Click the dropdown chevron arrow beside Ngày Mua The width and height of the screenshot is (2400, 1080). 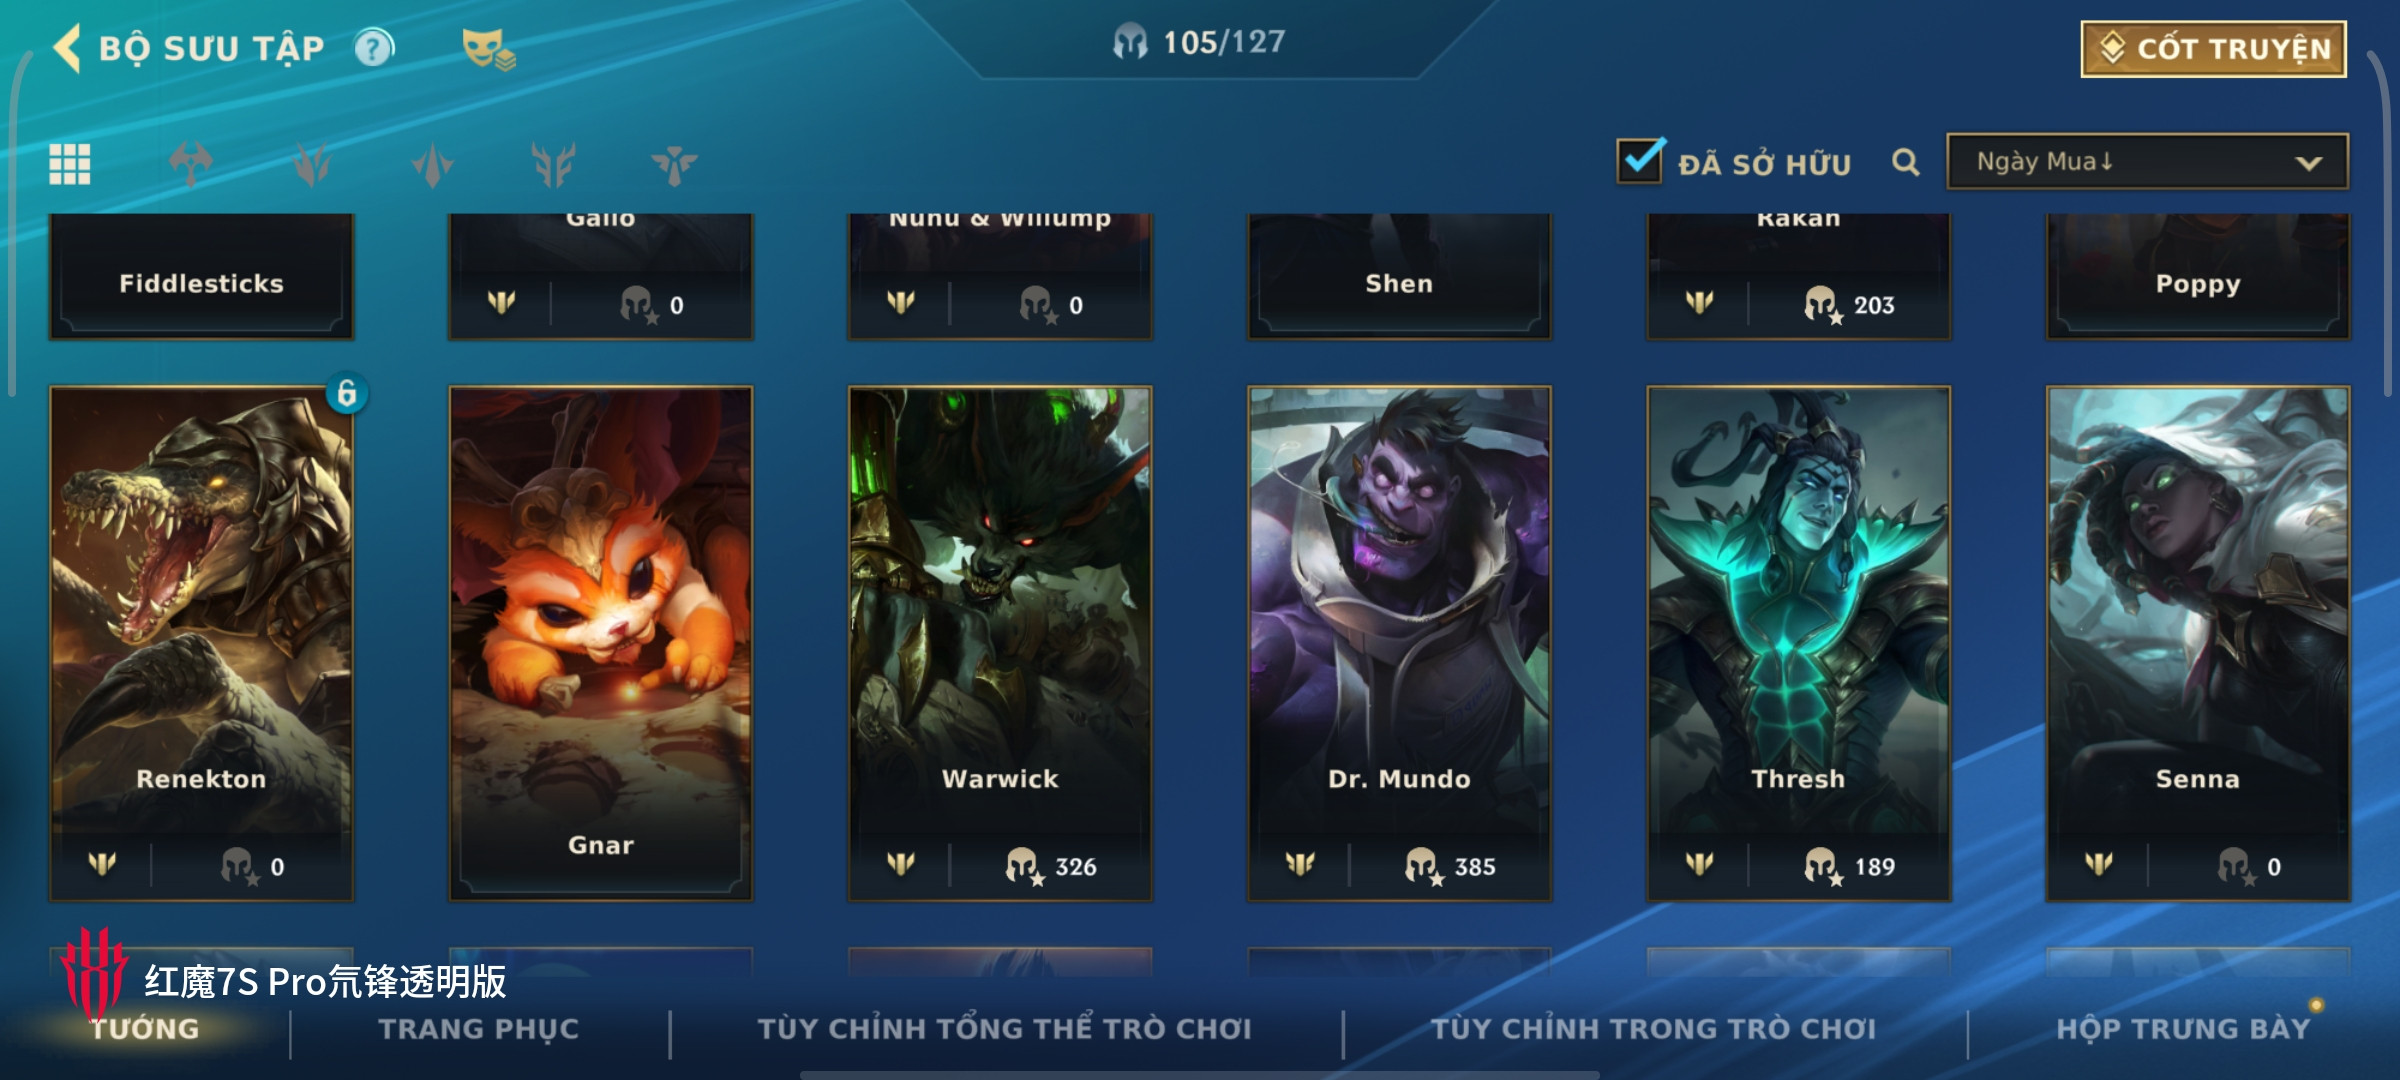coord(2308,163)
